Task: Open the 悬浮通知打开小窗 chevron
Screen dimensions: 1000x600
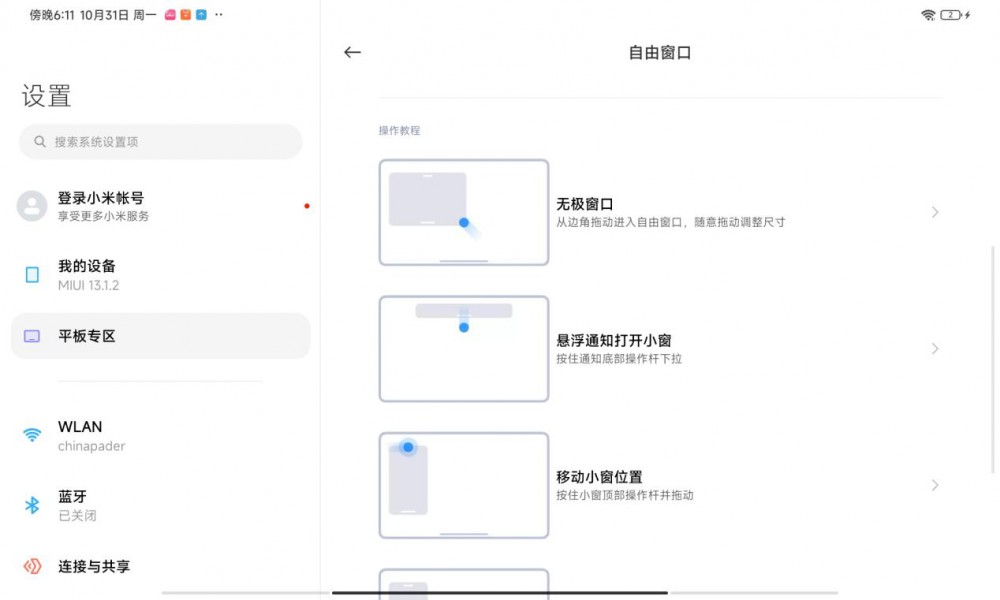Action: (x=935, y=348)
